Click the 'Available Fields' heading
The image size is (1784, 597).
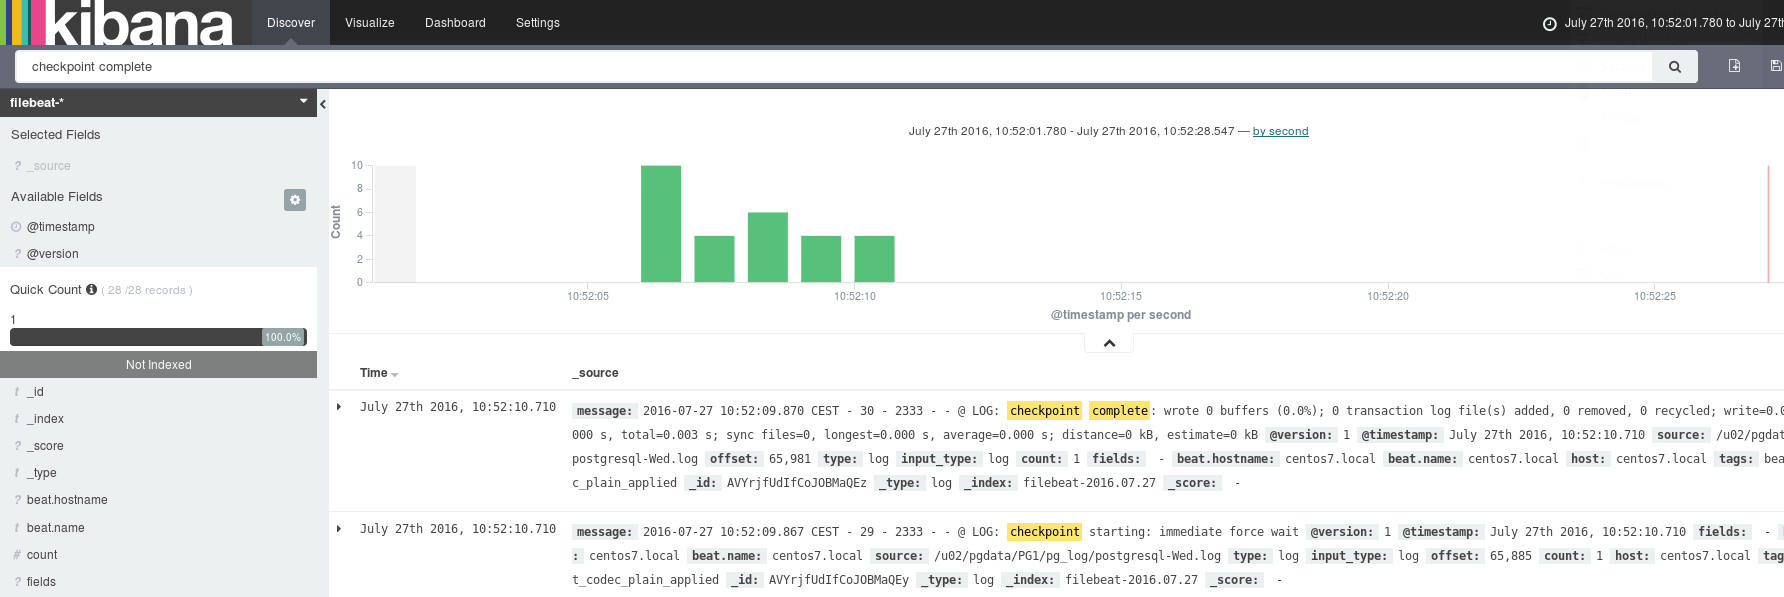57,197
